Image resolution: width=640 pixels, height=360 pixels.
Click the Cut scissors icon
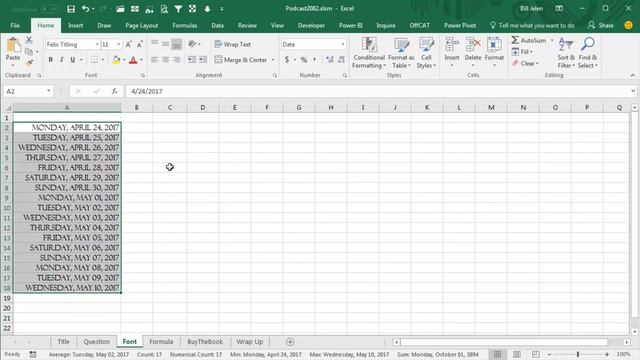coord(29,40)
